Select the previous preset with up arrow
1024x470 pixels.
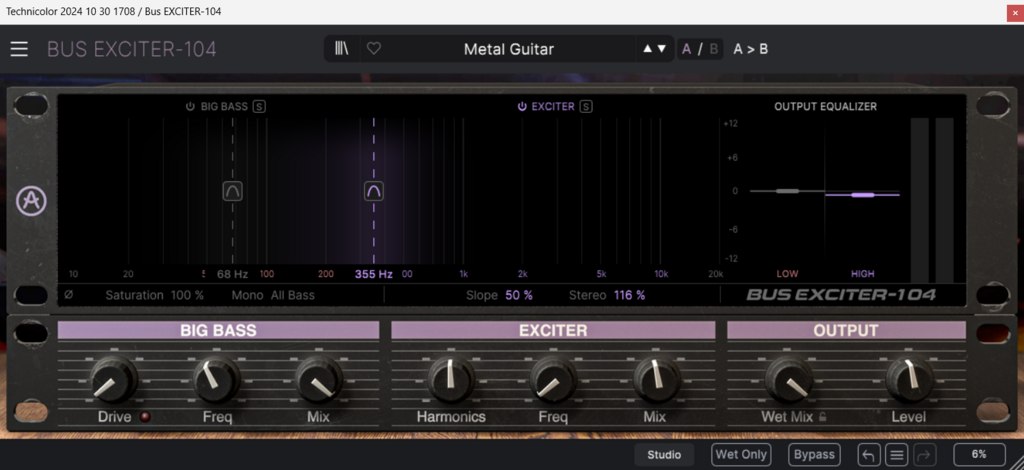coord(647,48)
